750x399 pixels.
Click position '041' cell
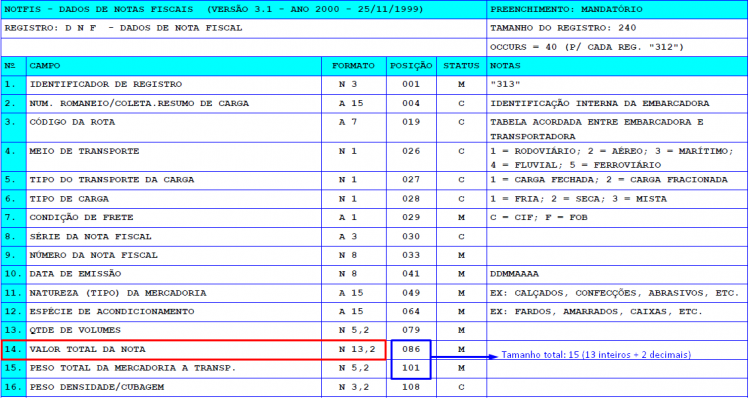pyautogui.click(x=411, y=275)
